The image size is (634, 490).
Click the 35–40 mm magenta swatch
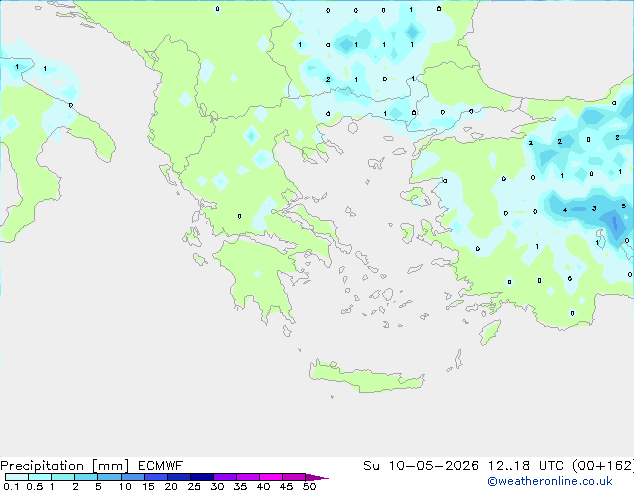tap(247, 477)
